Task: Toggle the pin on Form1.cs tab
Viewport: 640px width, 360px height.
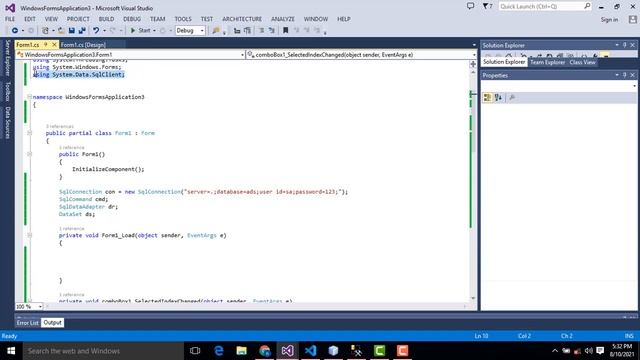Action: (46, 44)
